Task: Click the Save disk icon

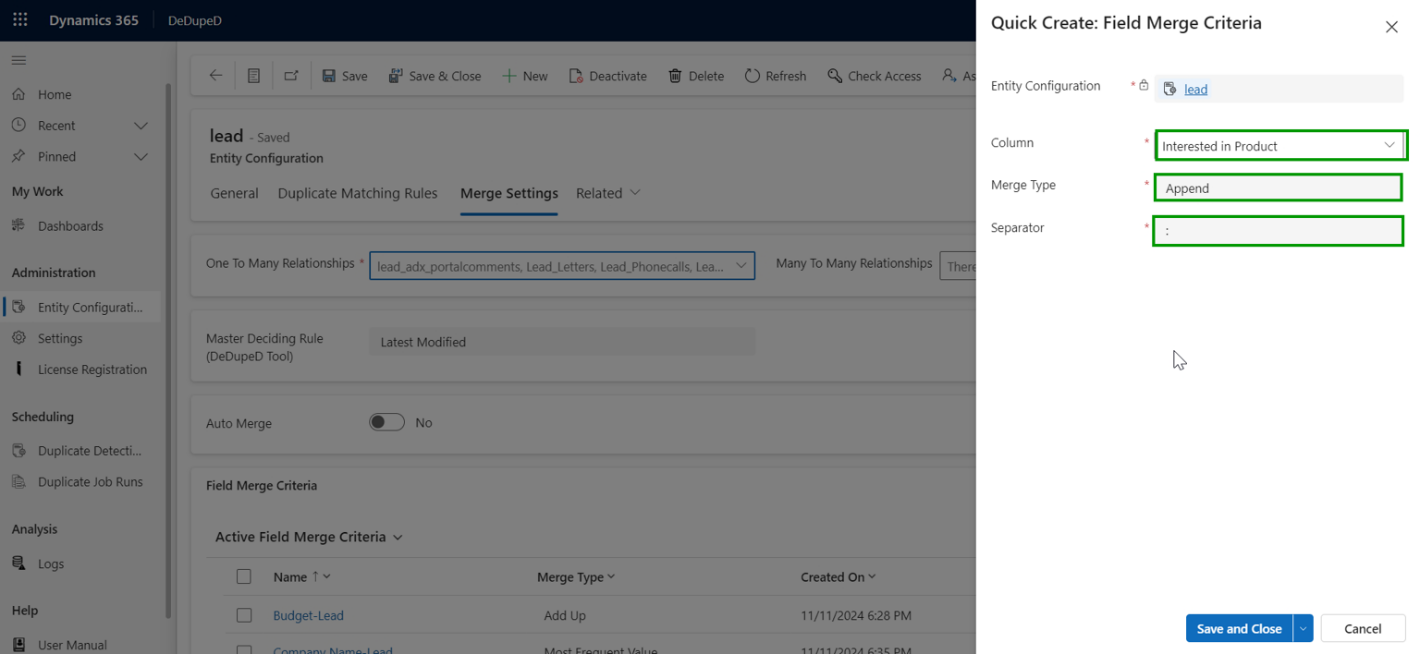Action: tap(329, 76)
